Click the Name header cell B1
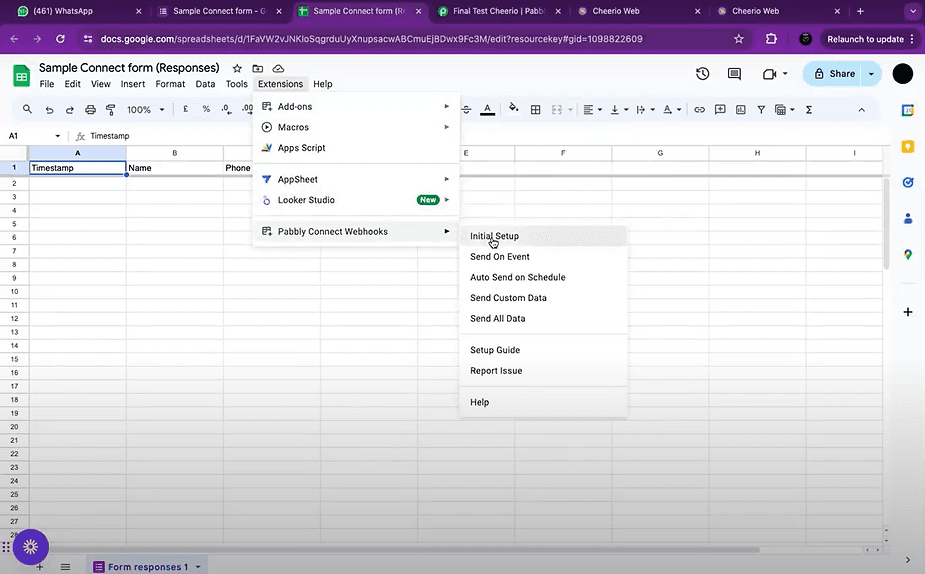 point(174,168)
